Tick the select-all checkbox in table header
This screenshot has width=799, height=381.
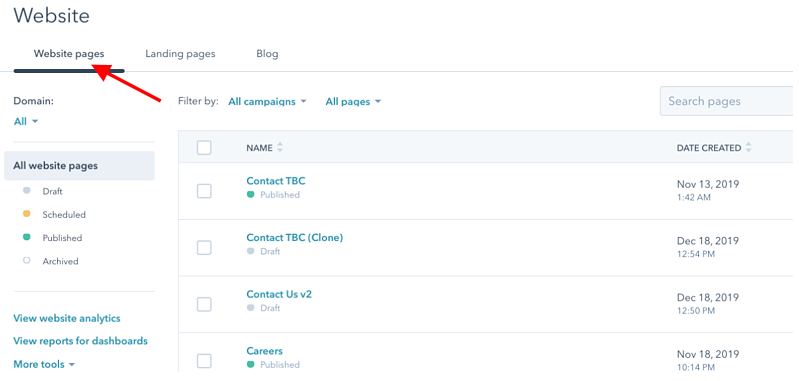click(x=204, y=148)
